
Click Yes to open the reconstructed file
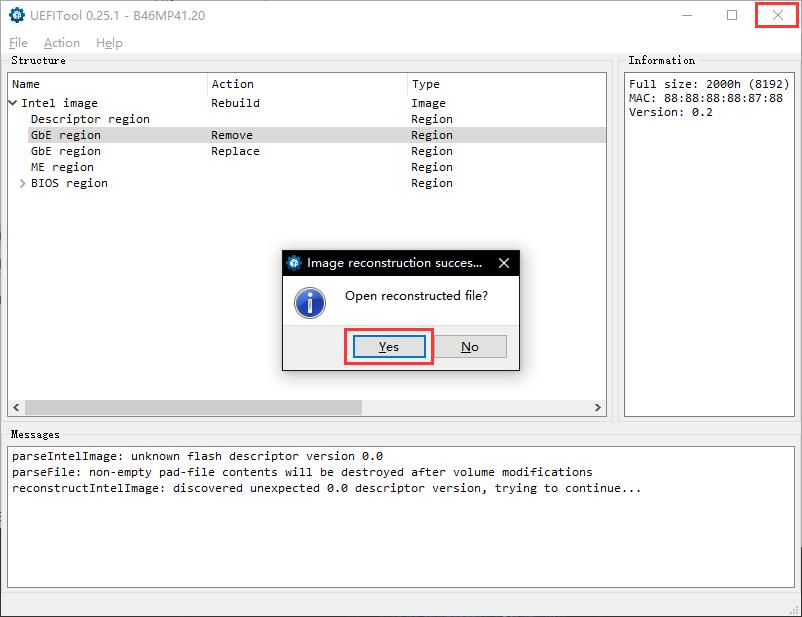pyautogui.click(x=388, y=345)
